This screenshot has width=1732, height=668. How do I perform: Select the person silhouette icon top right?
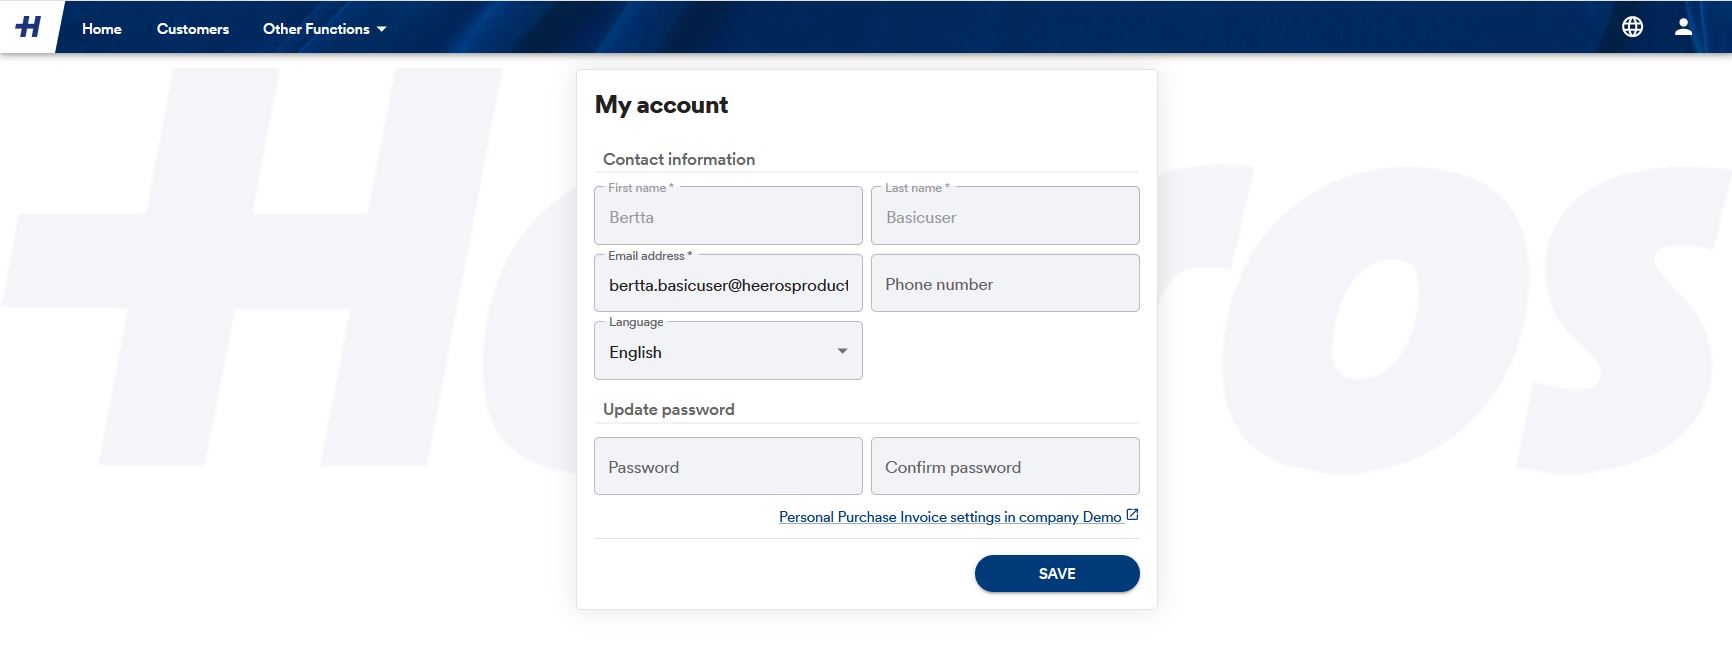click(1684, 27)
